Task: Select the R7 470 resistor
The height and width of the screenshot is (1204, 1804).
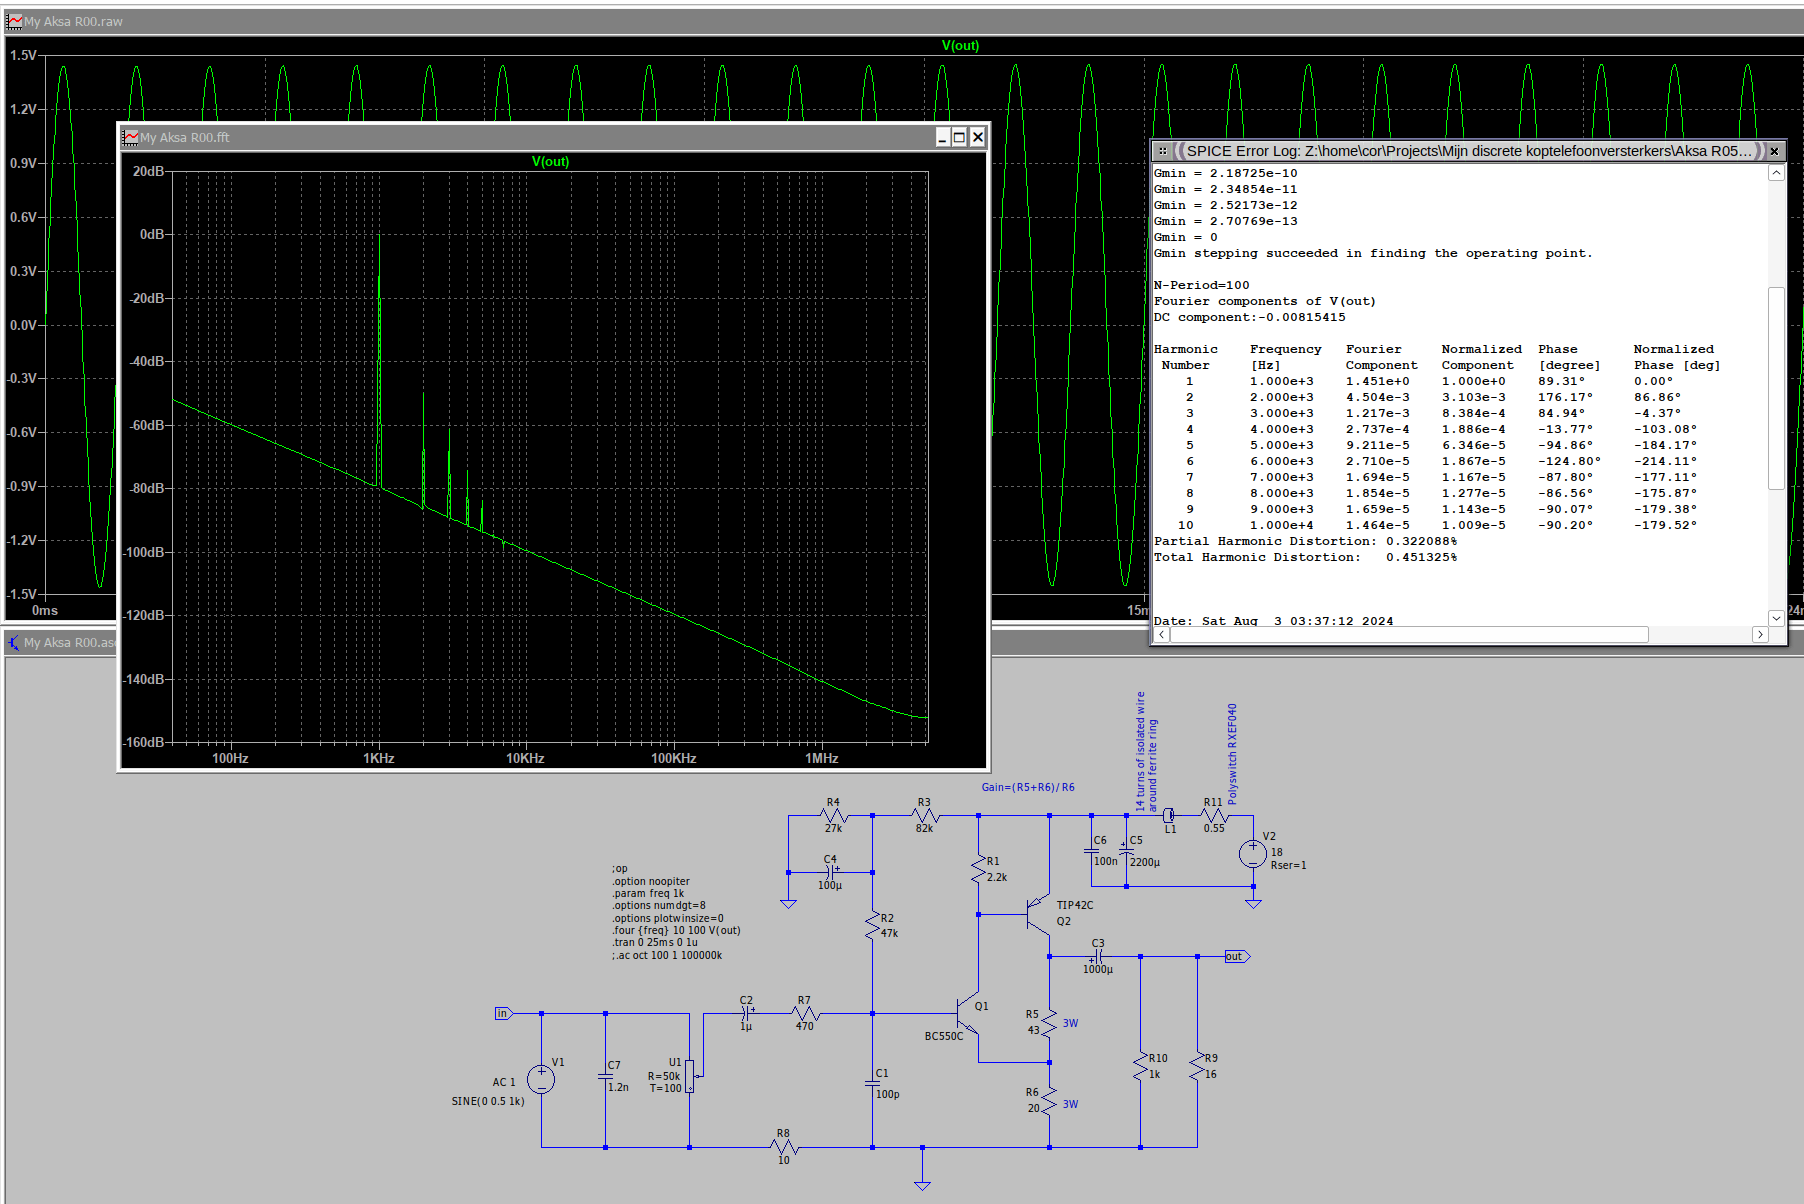Action: [805, 1013]
